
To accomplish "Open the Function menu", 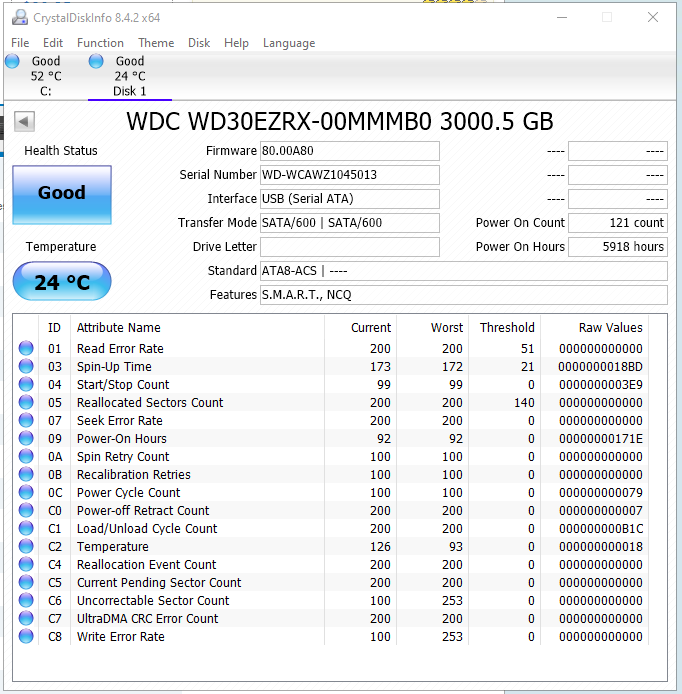I will (100, 43).
